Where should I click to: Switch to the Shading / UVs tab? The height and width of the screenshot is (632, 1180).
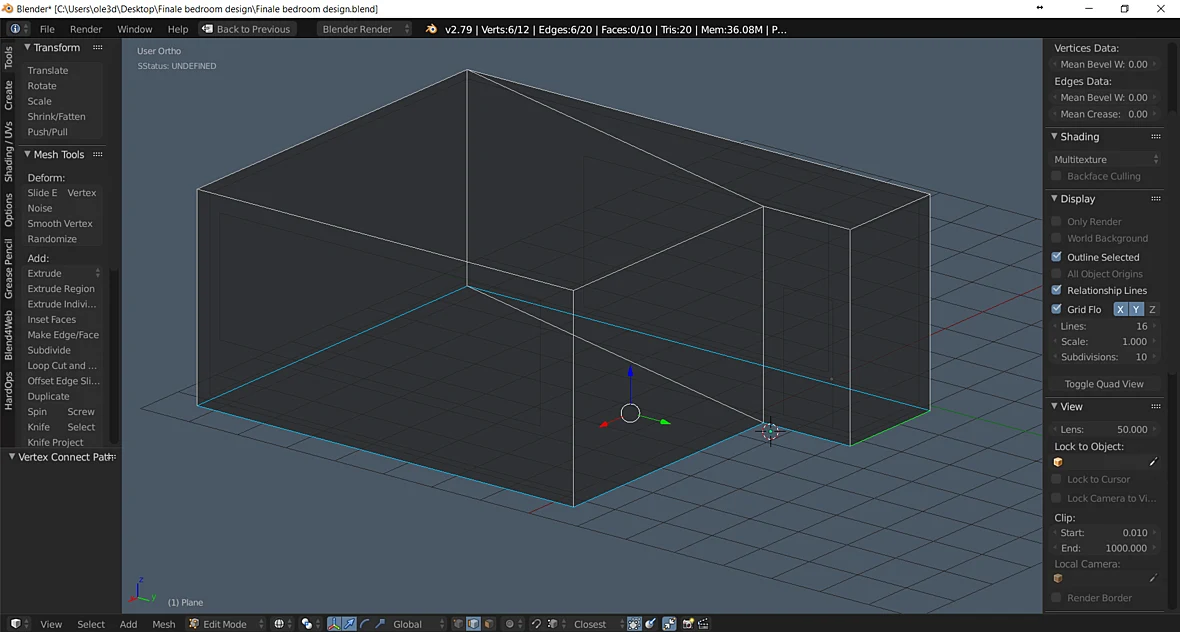click(8, 151)
